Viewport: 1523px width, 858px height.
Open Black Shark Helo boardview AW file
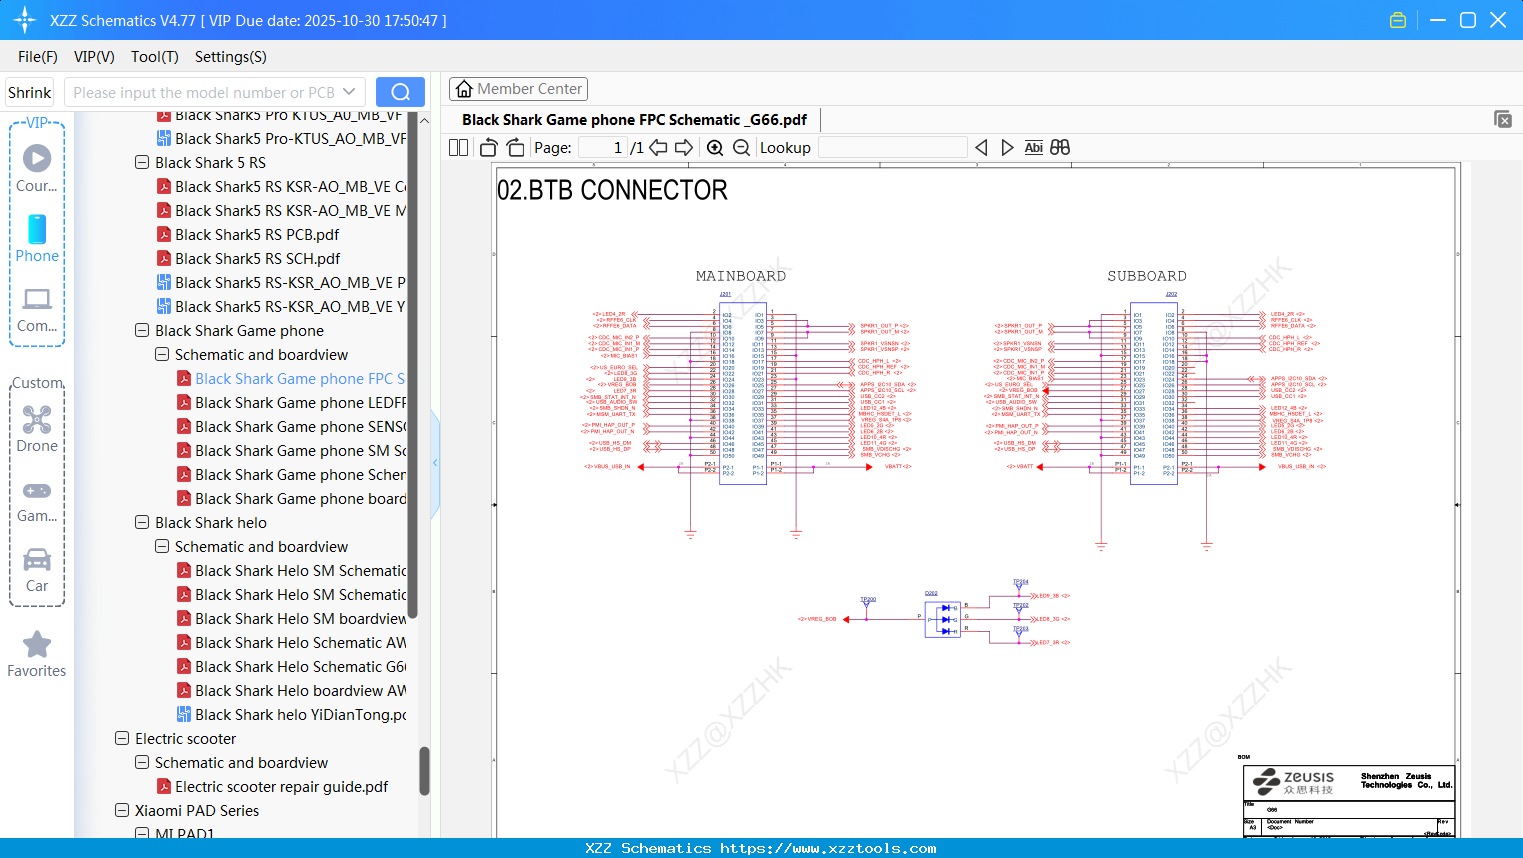pyautogui.click(x=291, y=691)
